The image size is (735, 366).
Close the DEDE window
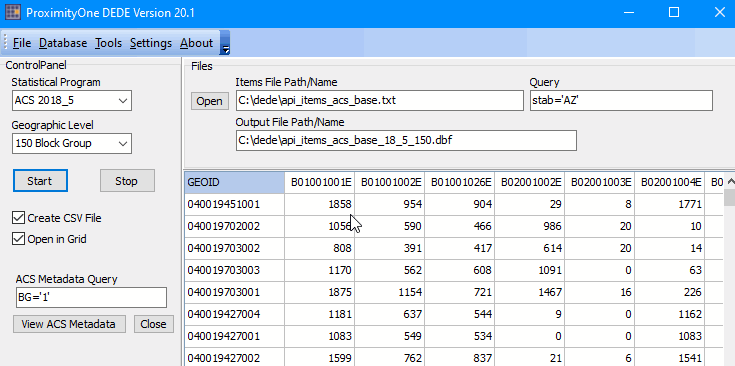coord(719,12)
